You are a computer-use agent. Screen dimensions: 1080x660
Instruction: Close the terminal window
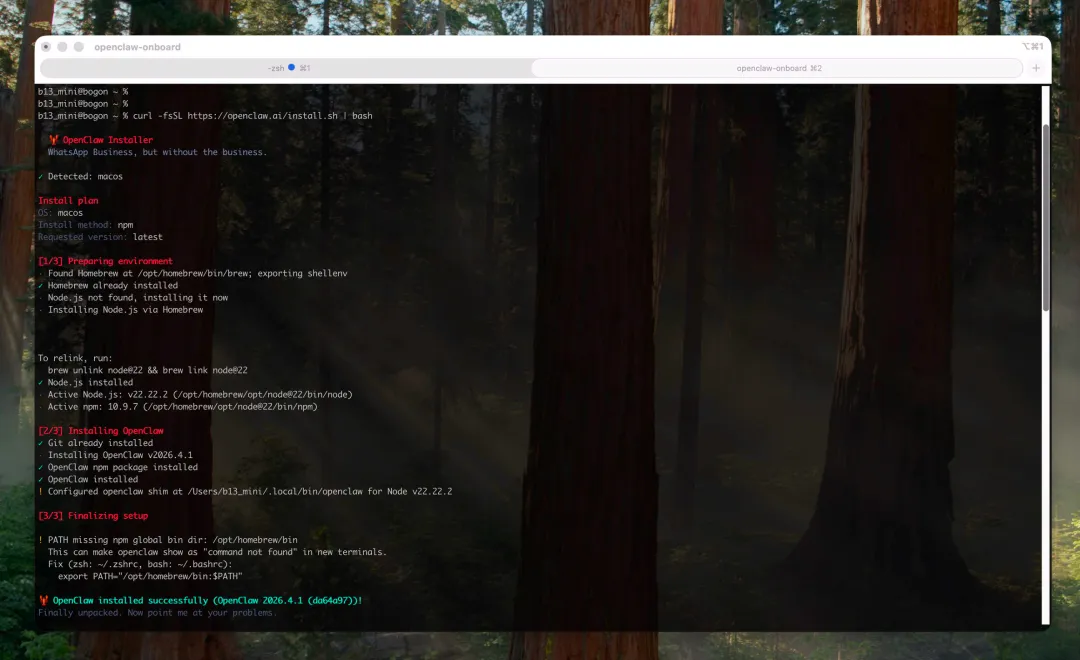[x=45, y=47]
